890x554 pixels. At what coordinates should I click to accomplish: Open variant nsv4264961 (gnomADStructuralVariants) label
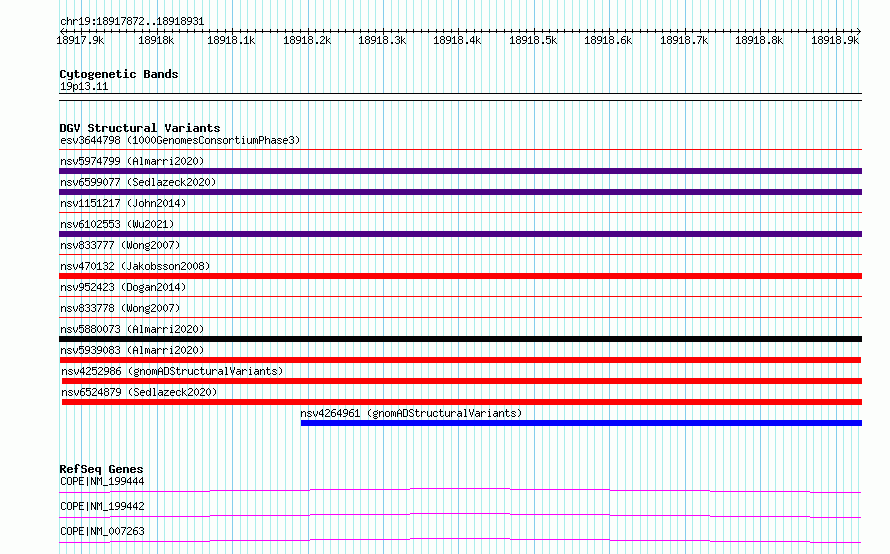click(x=411, y=413)
